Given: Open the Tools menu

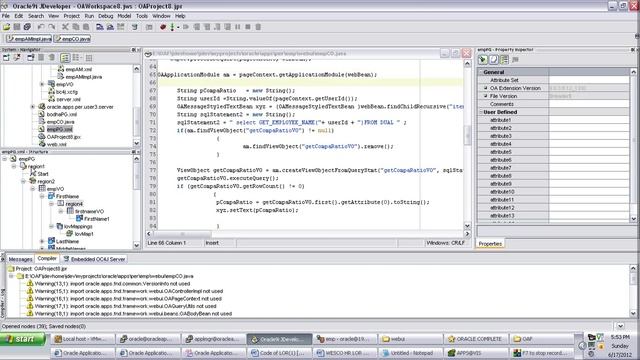Looking at the screenshot, I should (142, 16).
